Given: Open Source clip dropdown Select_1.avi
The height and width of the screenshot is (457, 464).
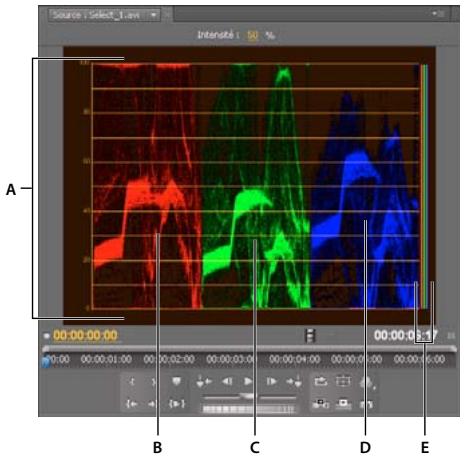Looking at the screenshot, I should 104,15.
